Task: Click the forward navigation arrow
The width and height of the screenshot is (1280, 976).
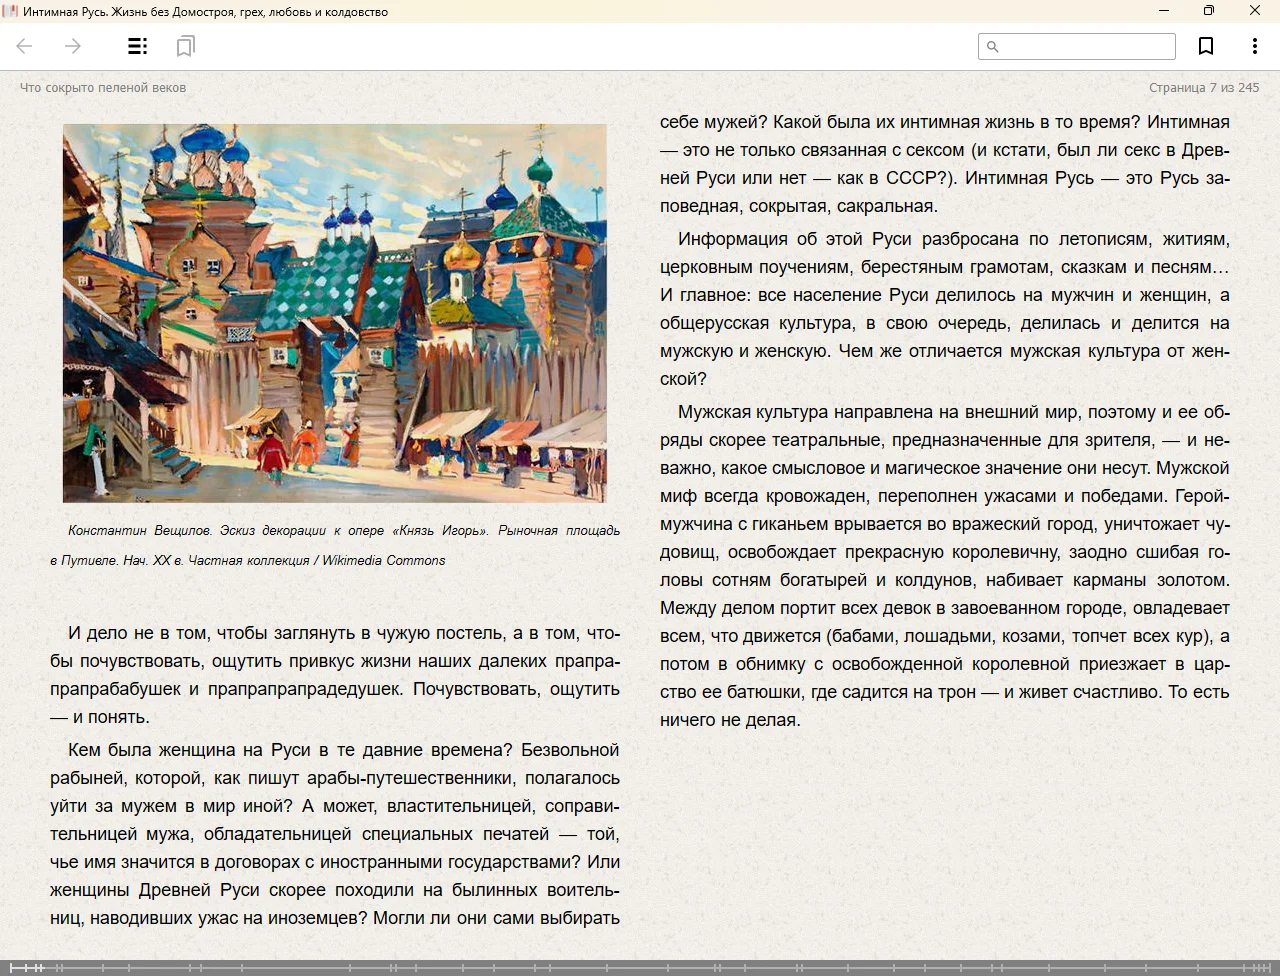Action: (73, 46)
